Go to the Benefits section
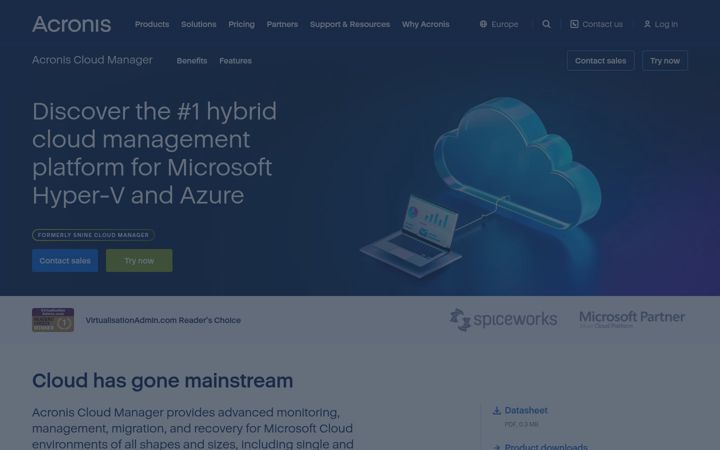720x450 pixels. 192,61
